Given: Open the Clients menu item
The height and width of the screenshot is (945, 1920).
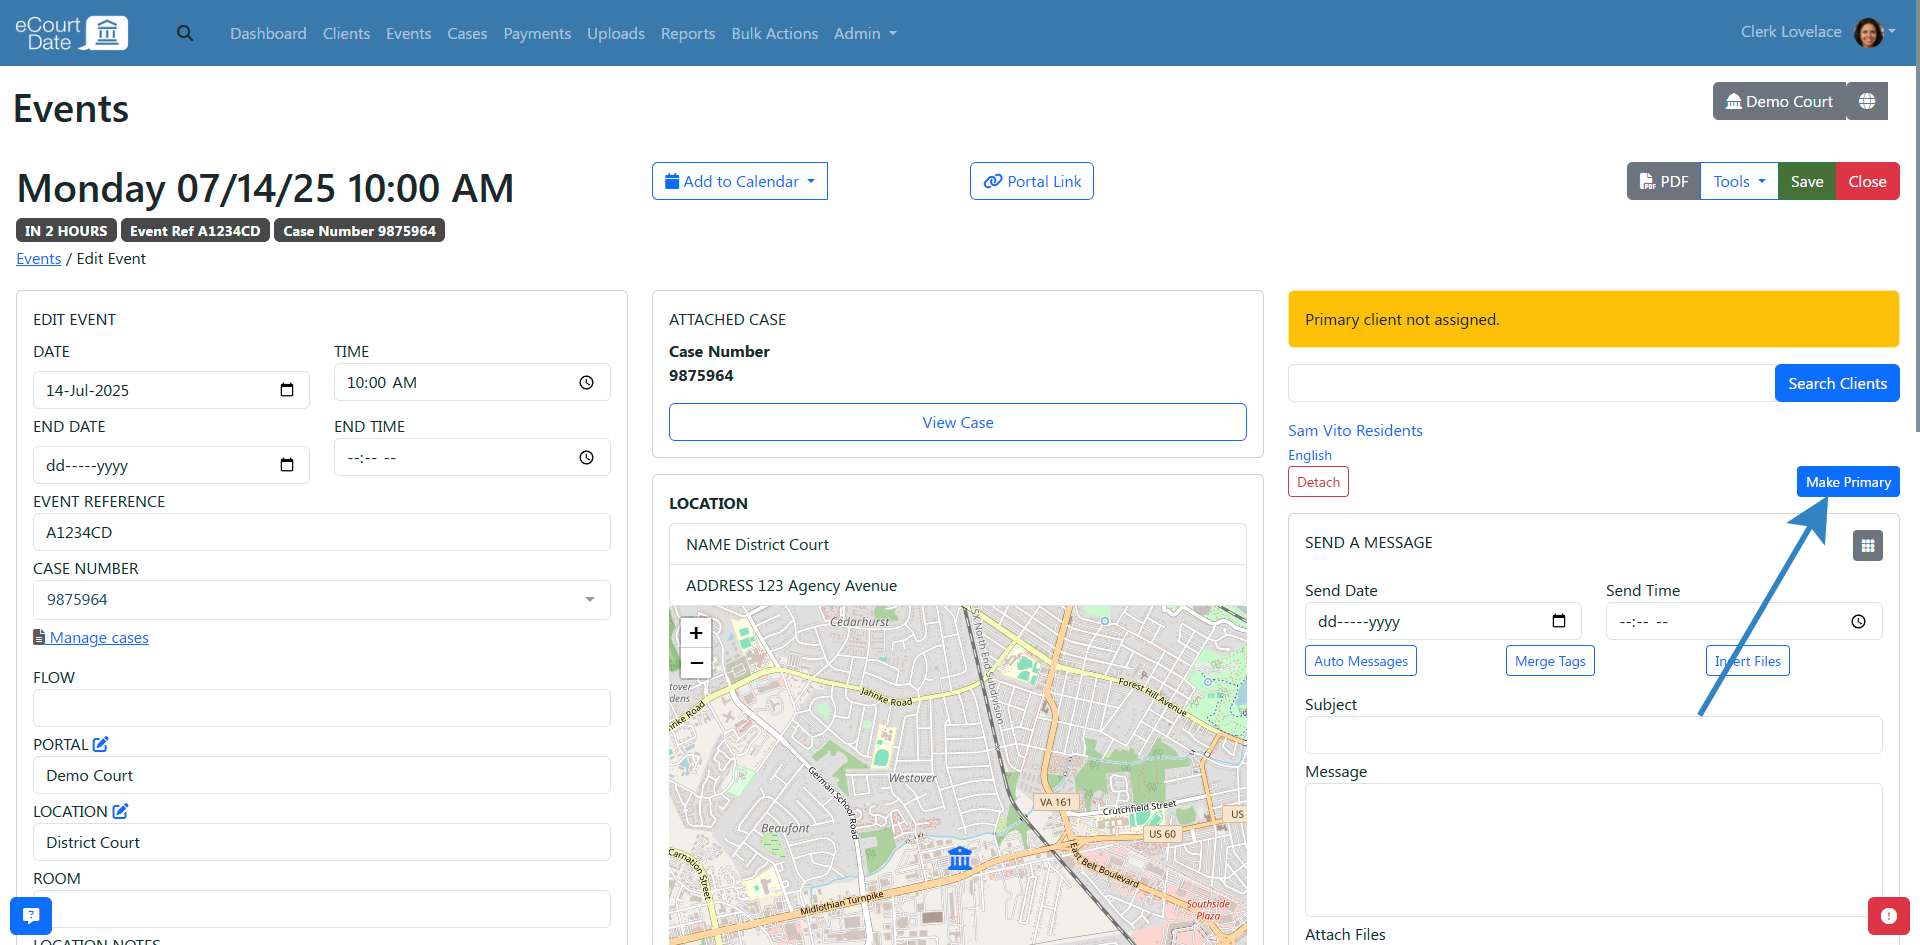Looking at the screenshot, I should click(x=346, y=33).
